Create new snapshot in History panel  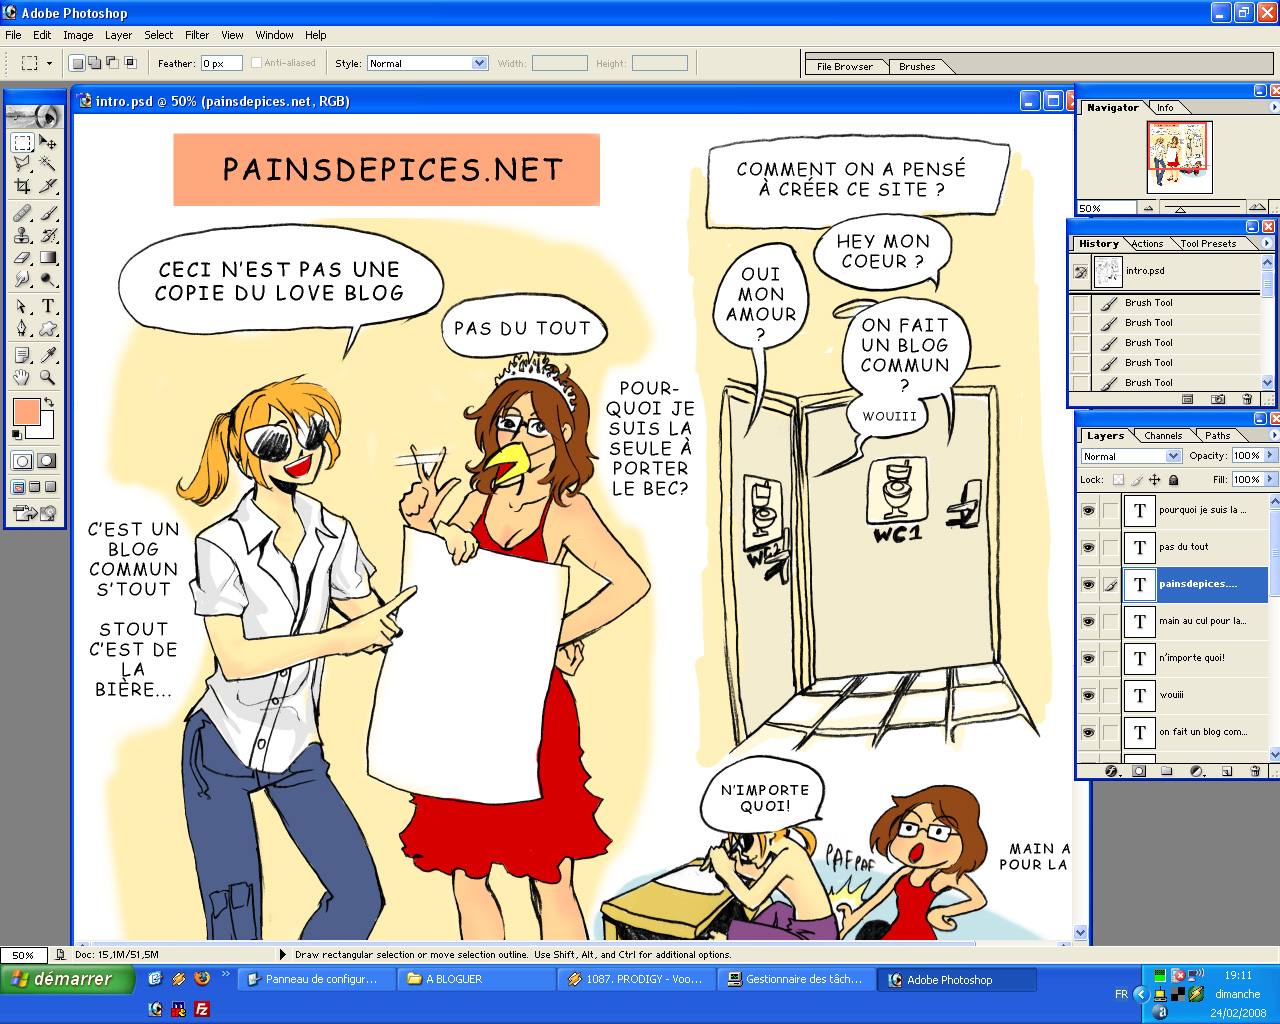[x=1217, y=399]
